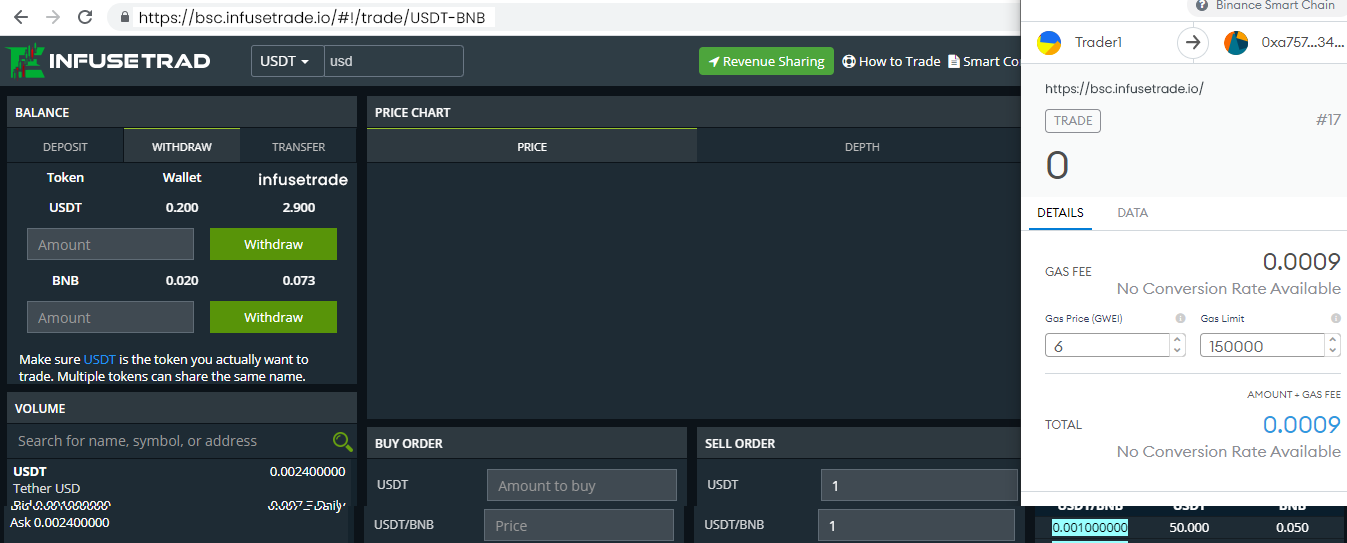
Task: Open the How to Trade link
Action: 891,61
